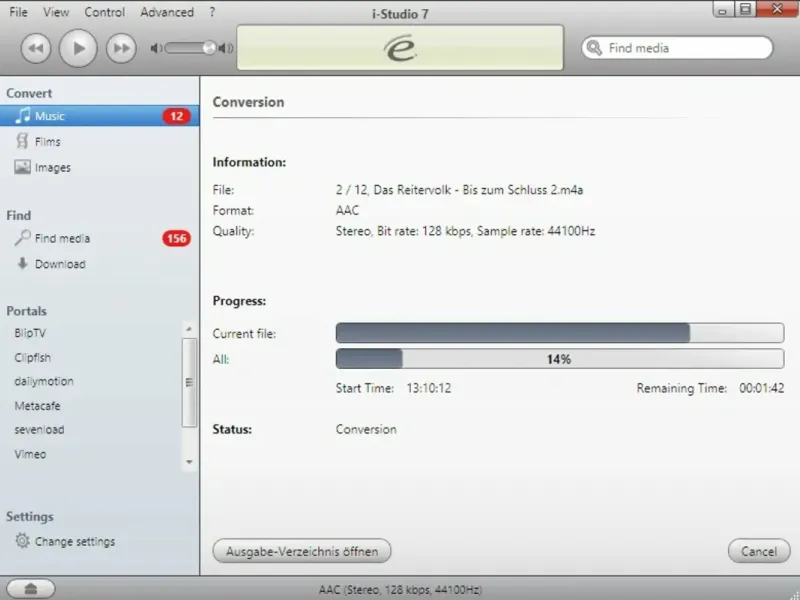Select the BlipTV portal

(30, 333)
